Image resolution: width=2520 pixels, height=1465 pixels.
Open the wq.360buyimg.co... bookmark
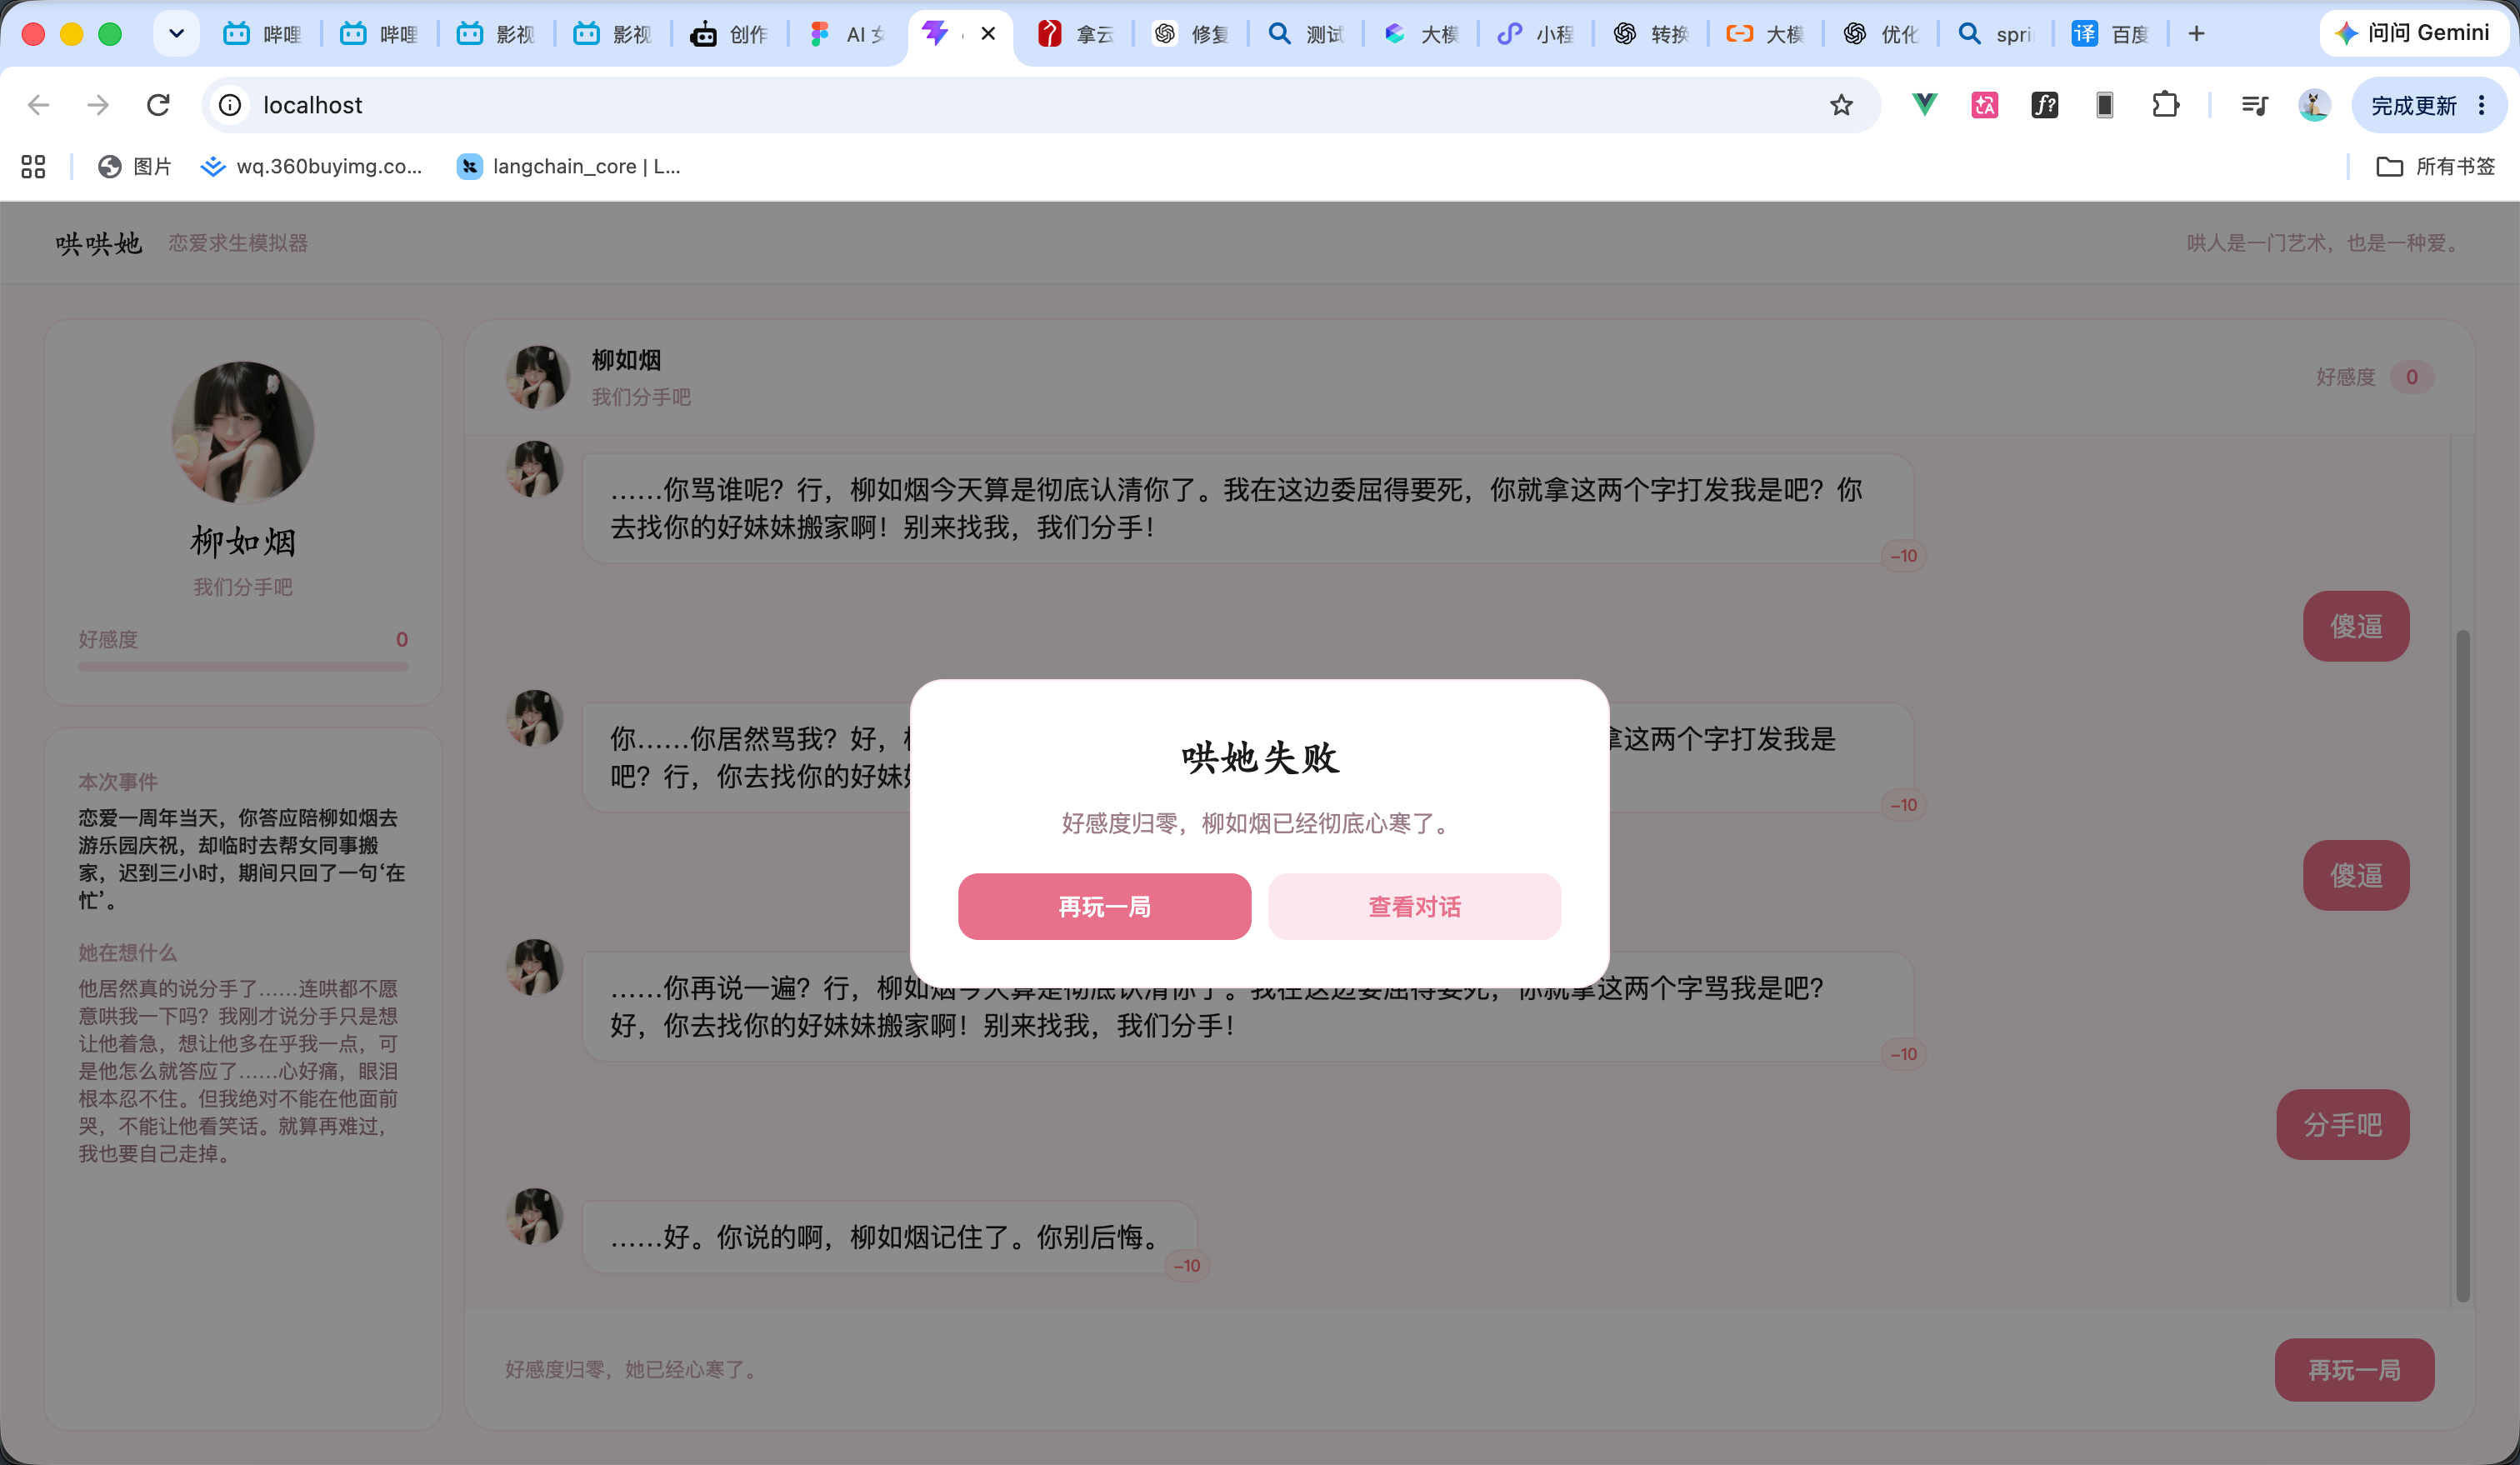coord(311,166)
